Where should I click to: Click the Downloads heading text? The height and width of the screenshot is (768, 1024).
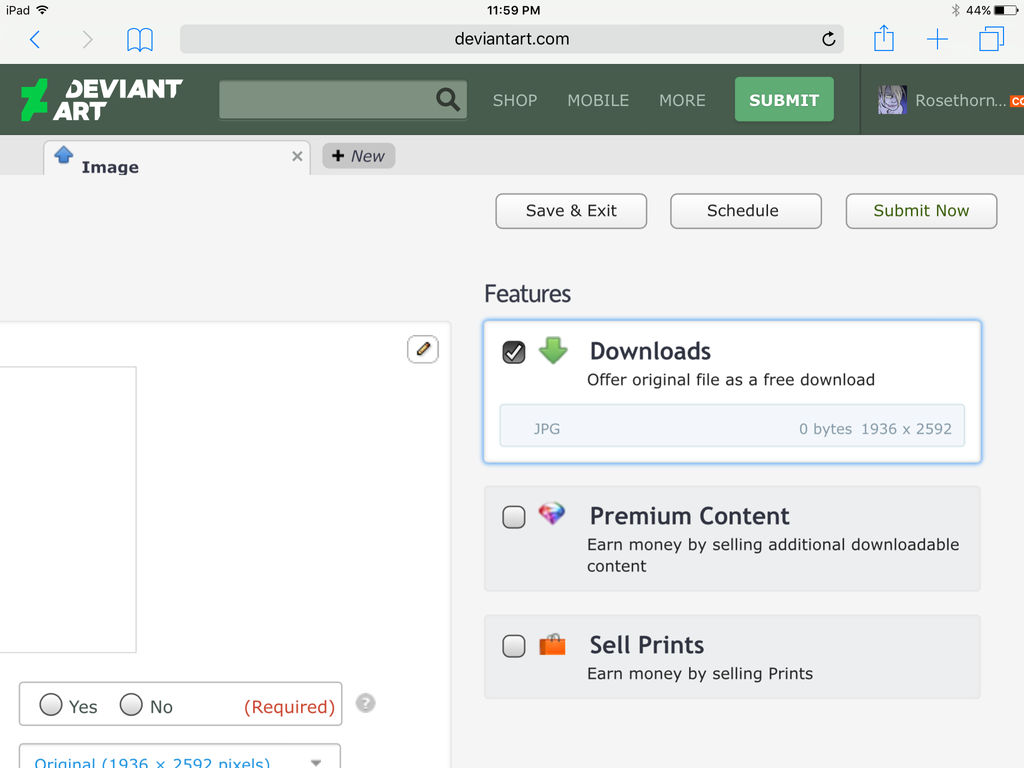coord(650,351)
